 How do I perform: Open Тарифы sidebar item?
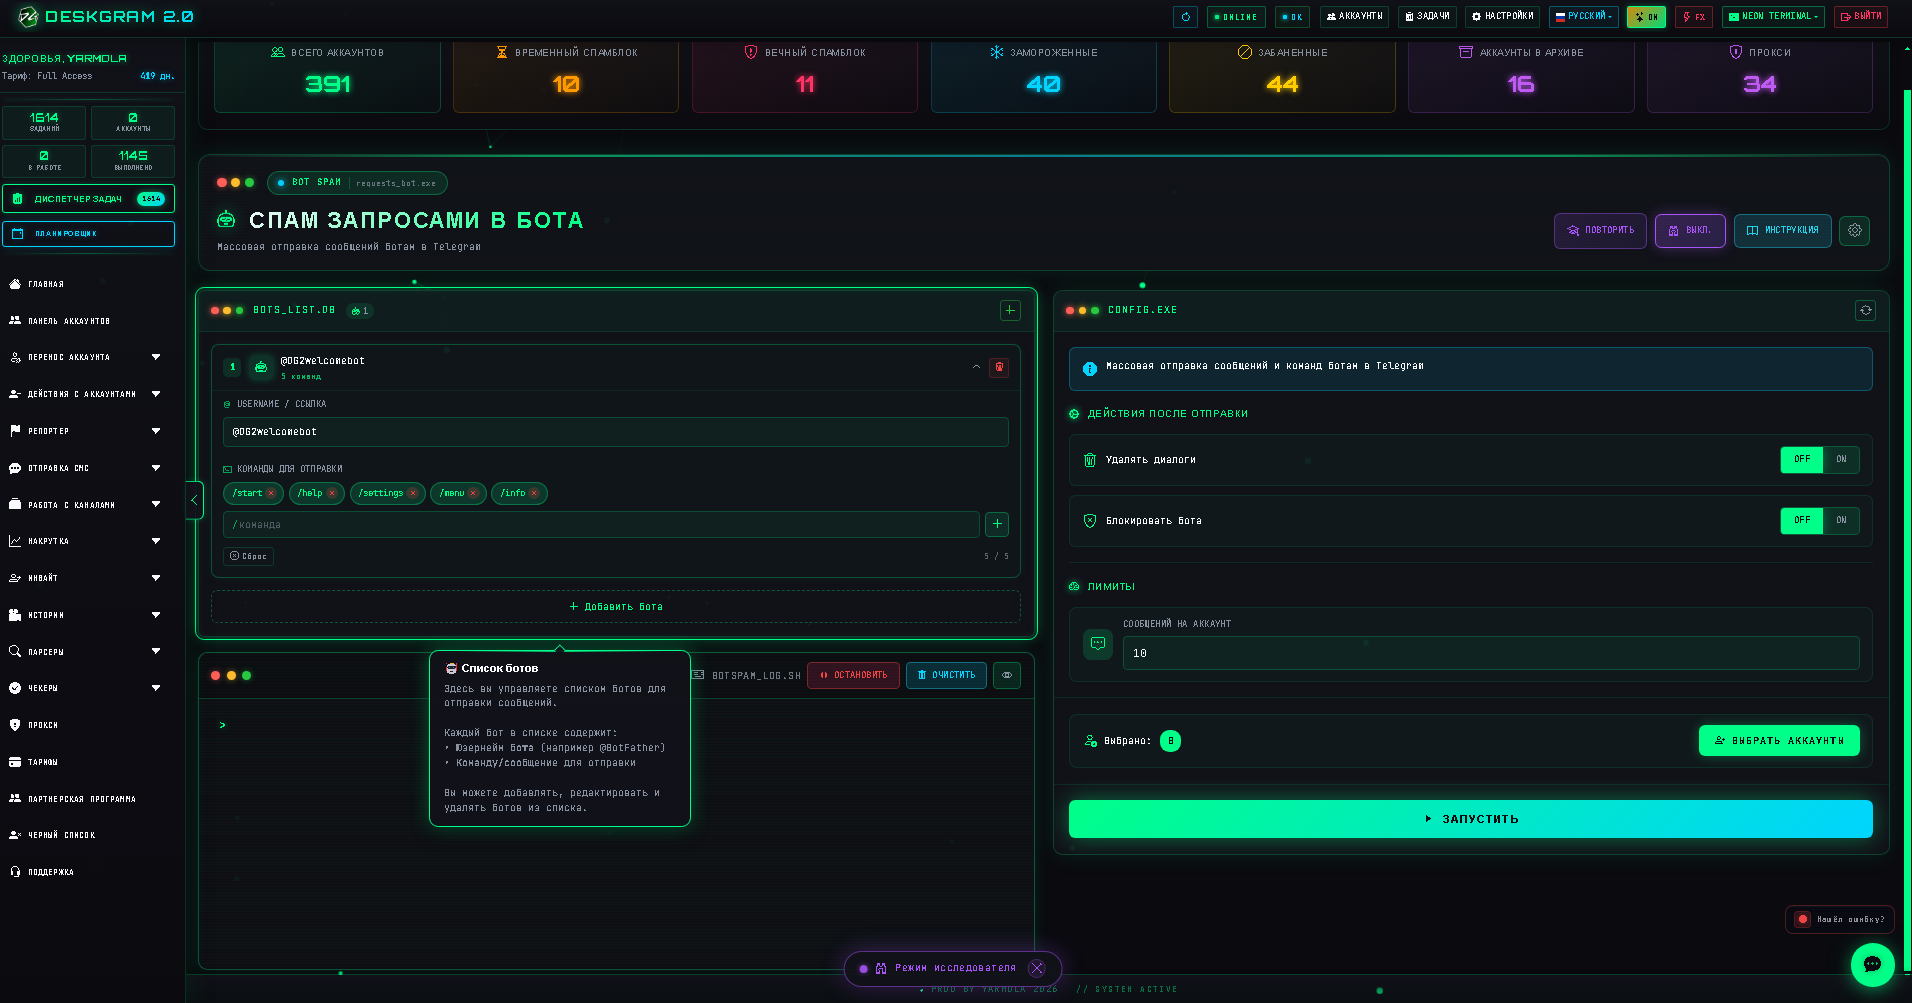pos(43,762)
